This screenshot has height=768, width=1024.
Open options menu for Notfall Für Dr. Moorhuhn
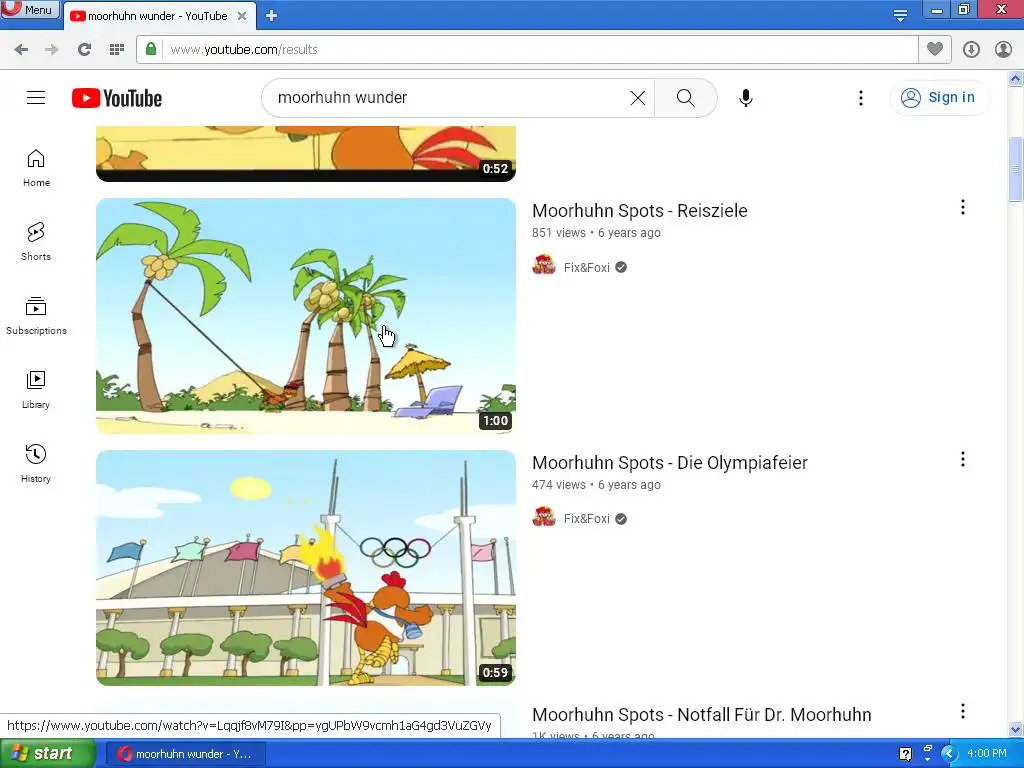[x=963, y=711]
